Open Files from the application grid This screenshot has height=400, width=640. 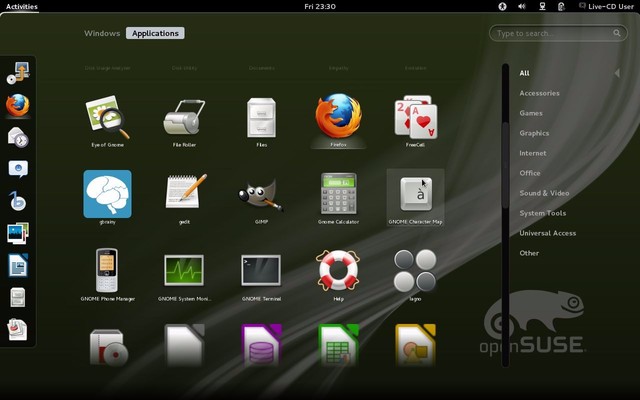click(261, 120)
